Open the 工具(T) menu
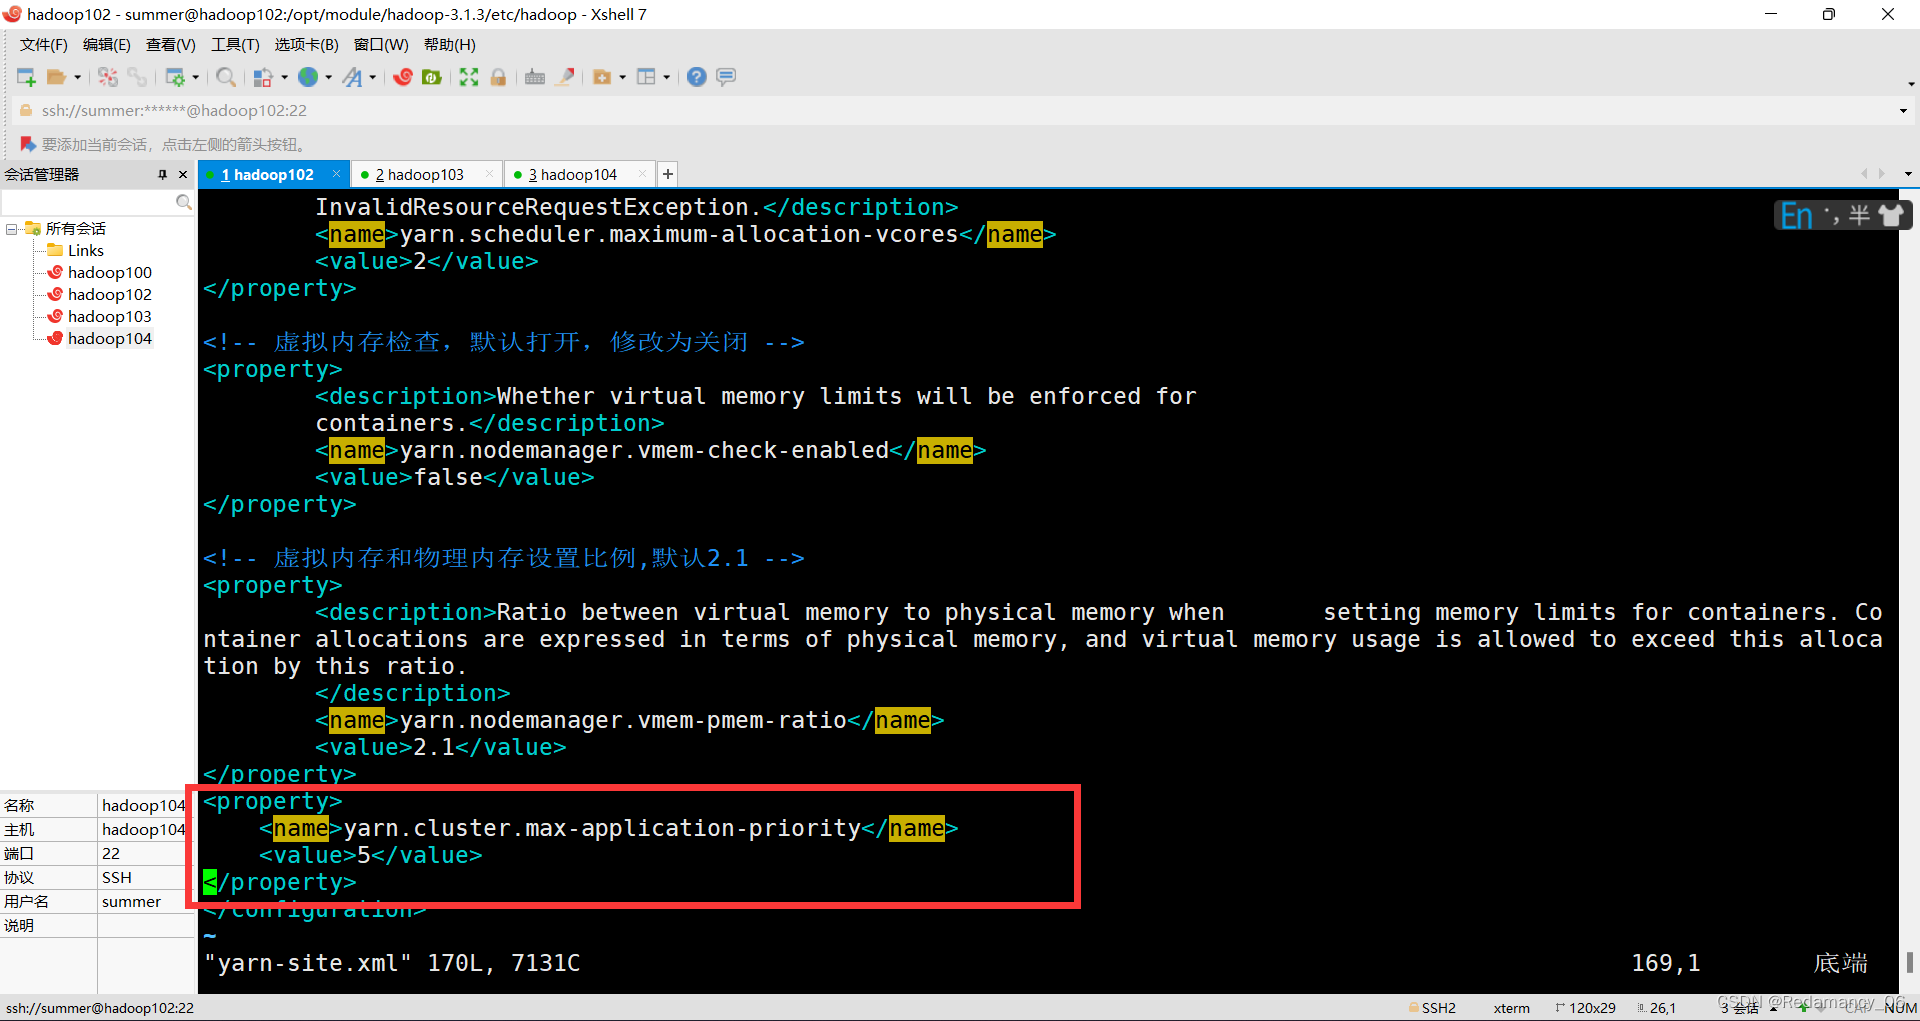Viewport: 1920px width, 1021px height. point(235,44)
